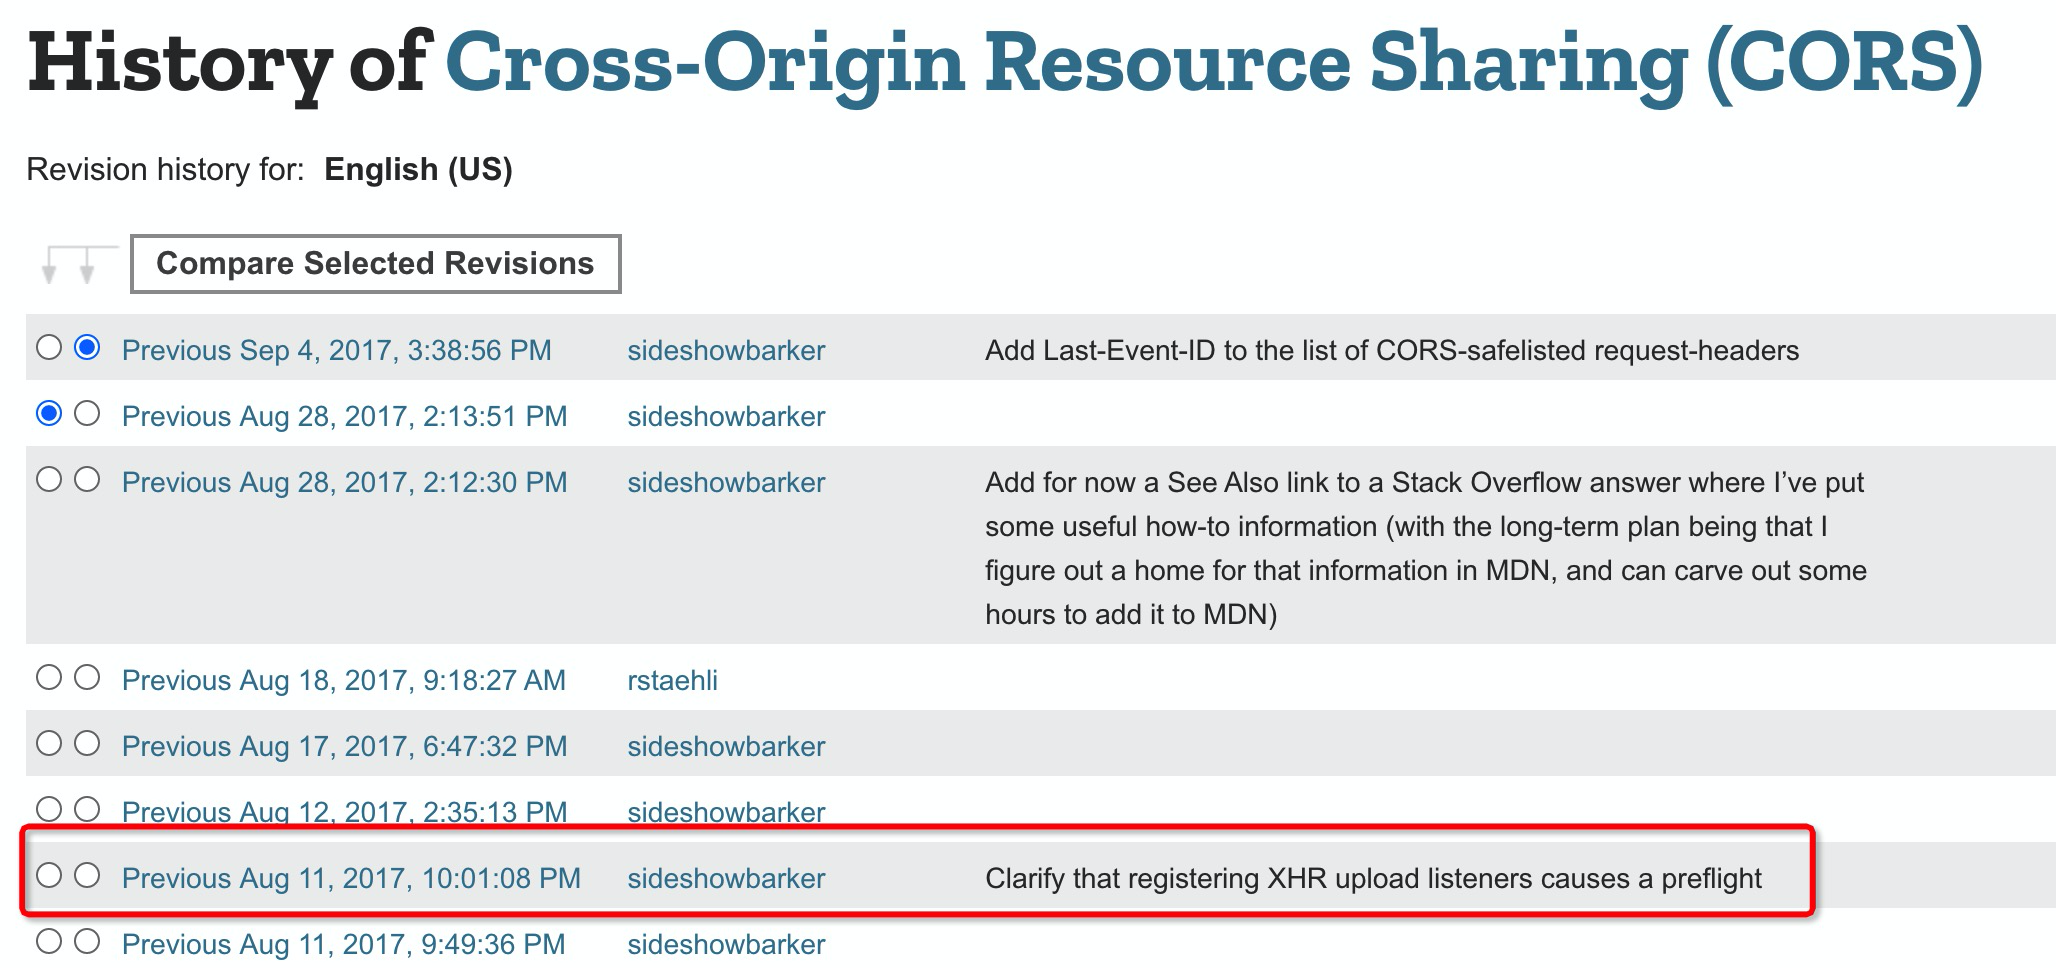2056x968 pixels.
Task: Open revision Previous Aug 17, 2017, 6:47:32 PM
Action: pyautogui.click(x=345, y=746)
